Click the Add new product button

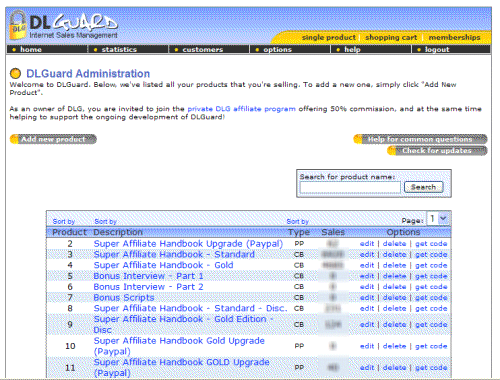53,139
